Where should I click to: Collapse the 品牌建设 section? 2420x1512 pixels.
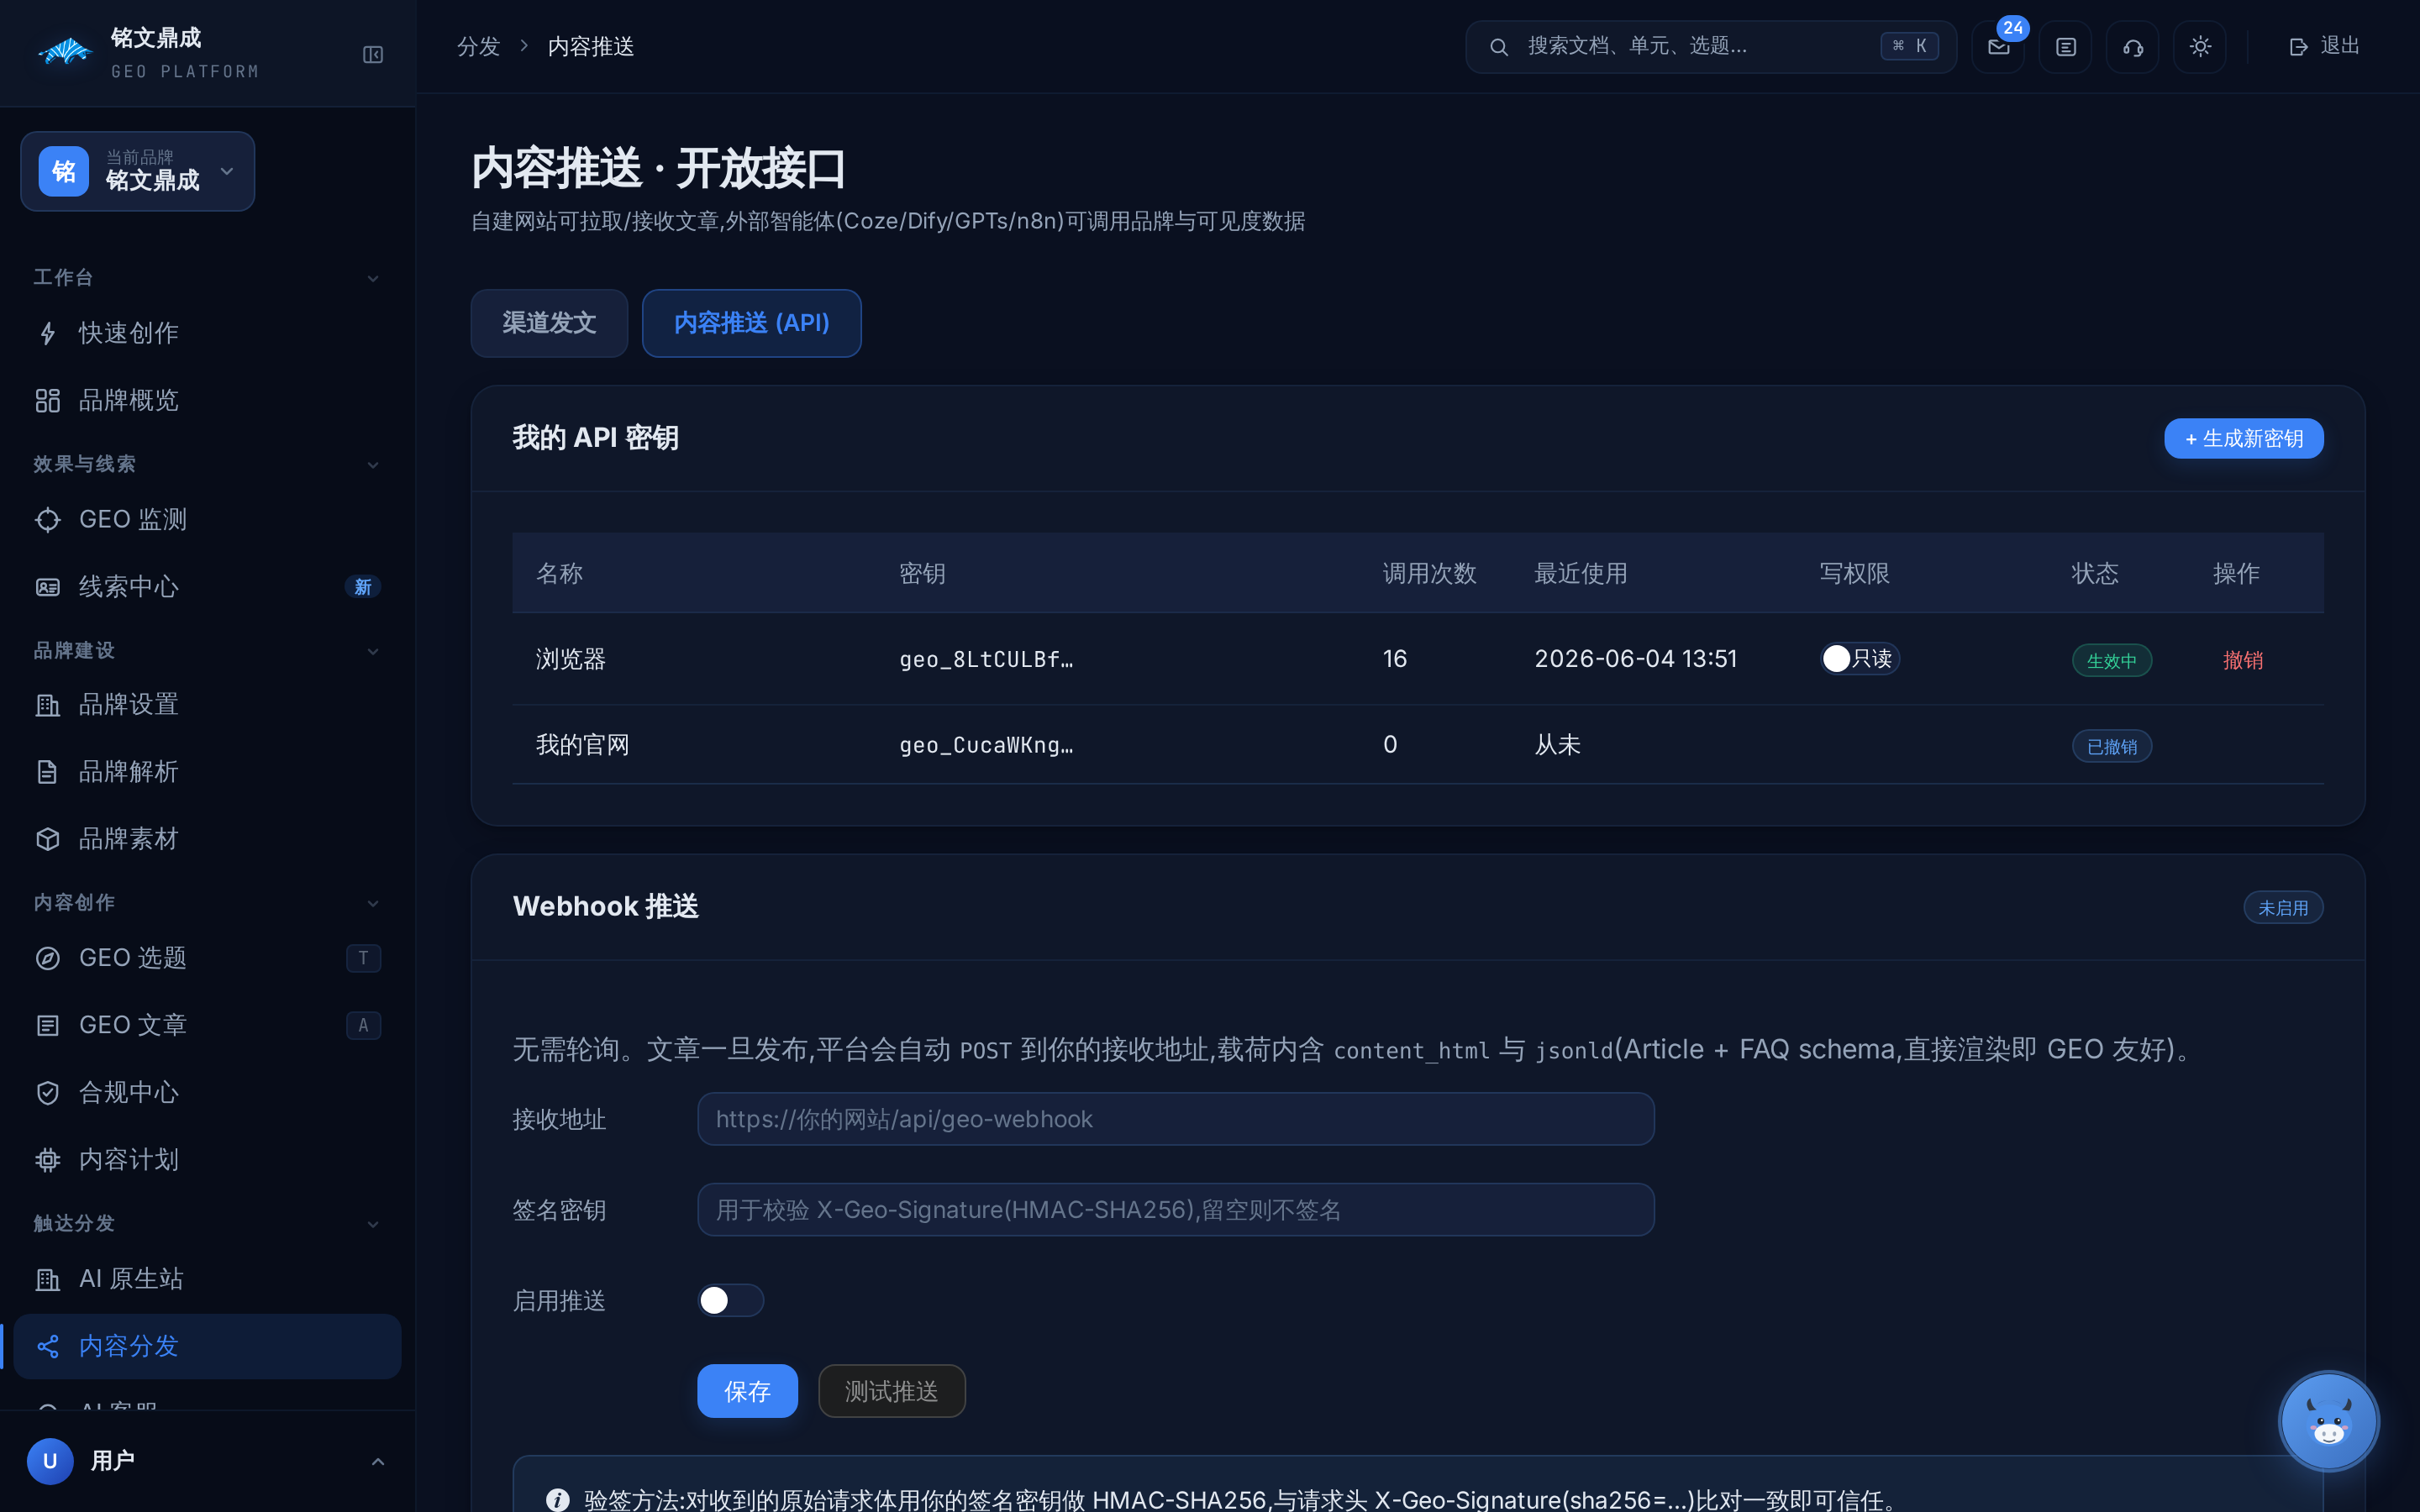point(372,651)
